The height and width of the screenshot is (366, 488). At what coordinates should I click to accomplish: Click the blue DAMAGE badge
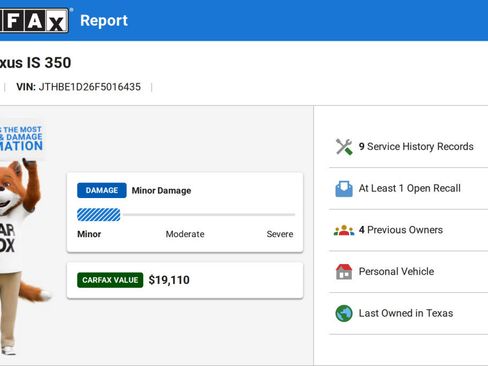(x=102, y=190)
